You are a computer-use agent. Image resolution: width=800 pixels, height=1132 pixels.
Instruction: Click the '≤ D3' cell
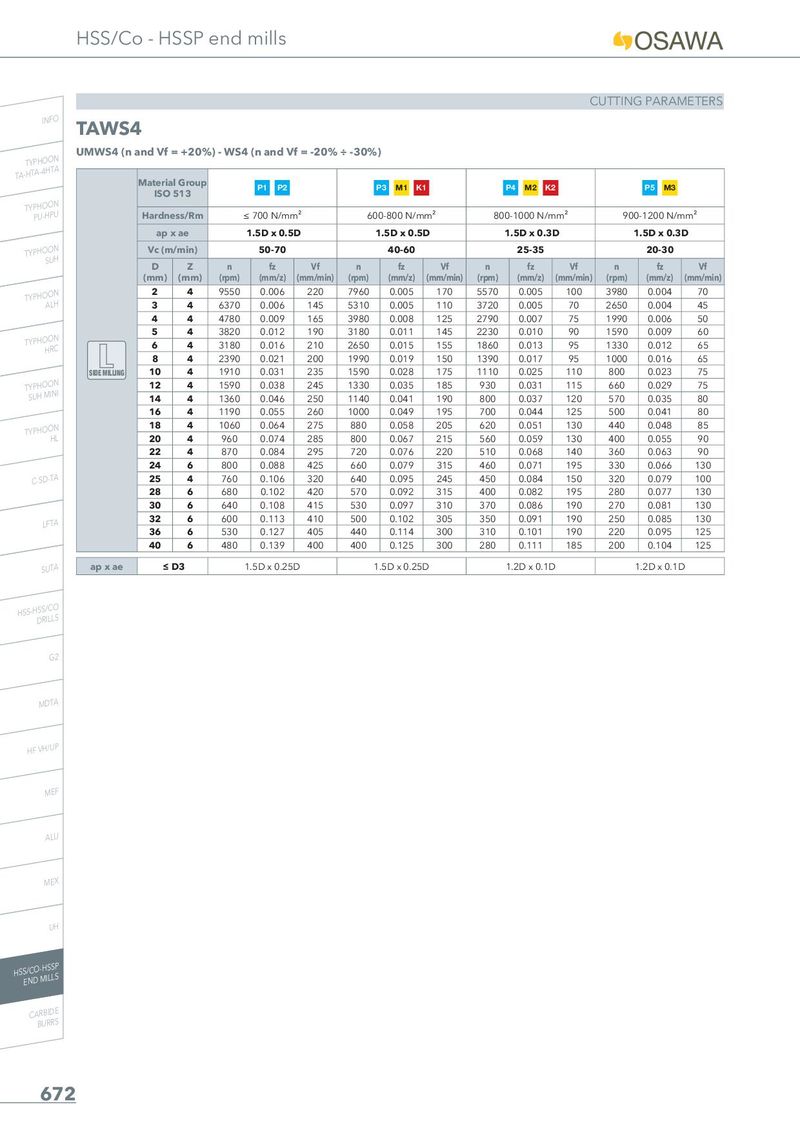173,567
